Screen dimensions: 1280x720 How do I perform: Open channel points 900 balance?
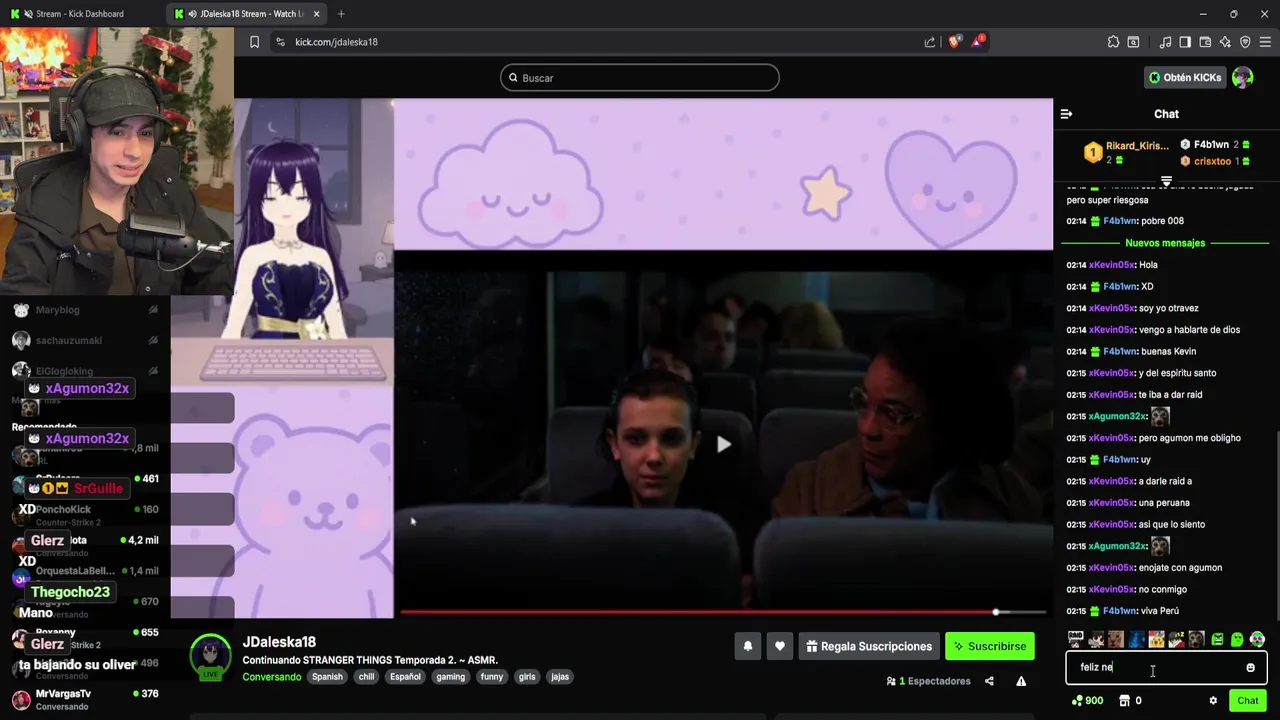1088,701
